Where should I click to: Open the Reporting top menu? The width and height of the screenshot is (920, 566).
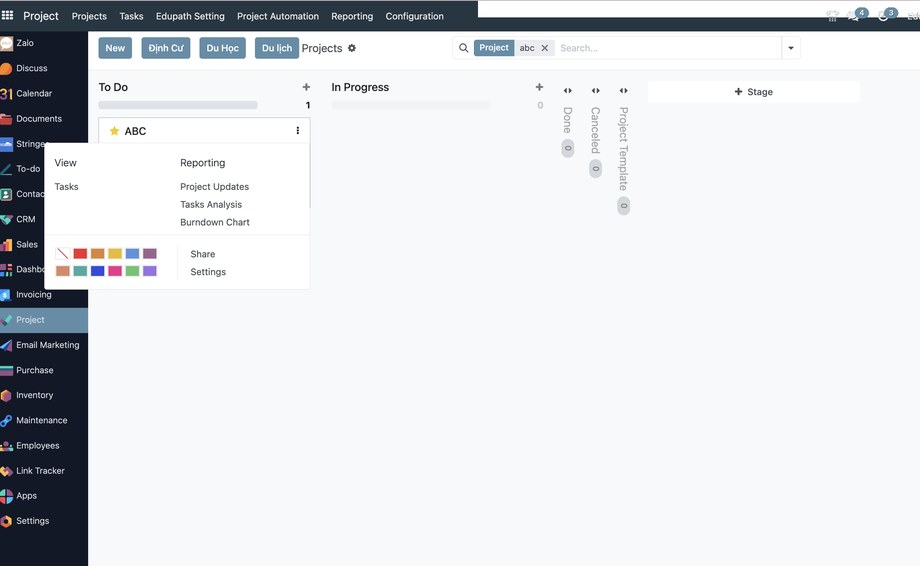(352, 16)
